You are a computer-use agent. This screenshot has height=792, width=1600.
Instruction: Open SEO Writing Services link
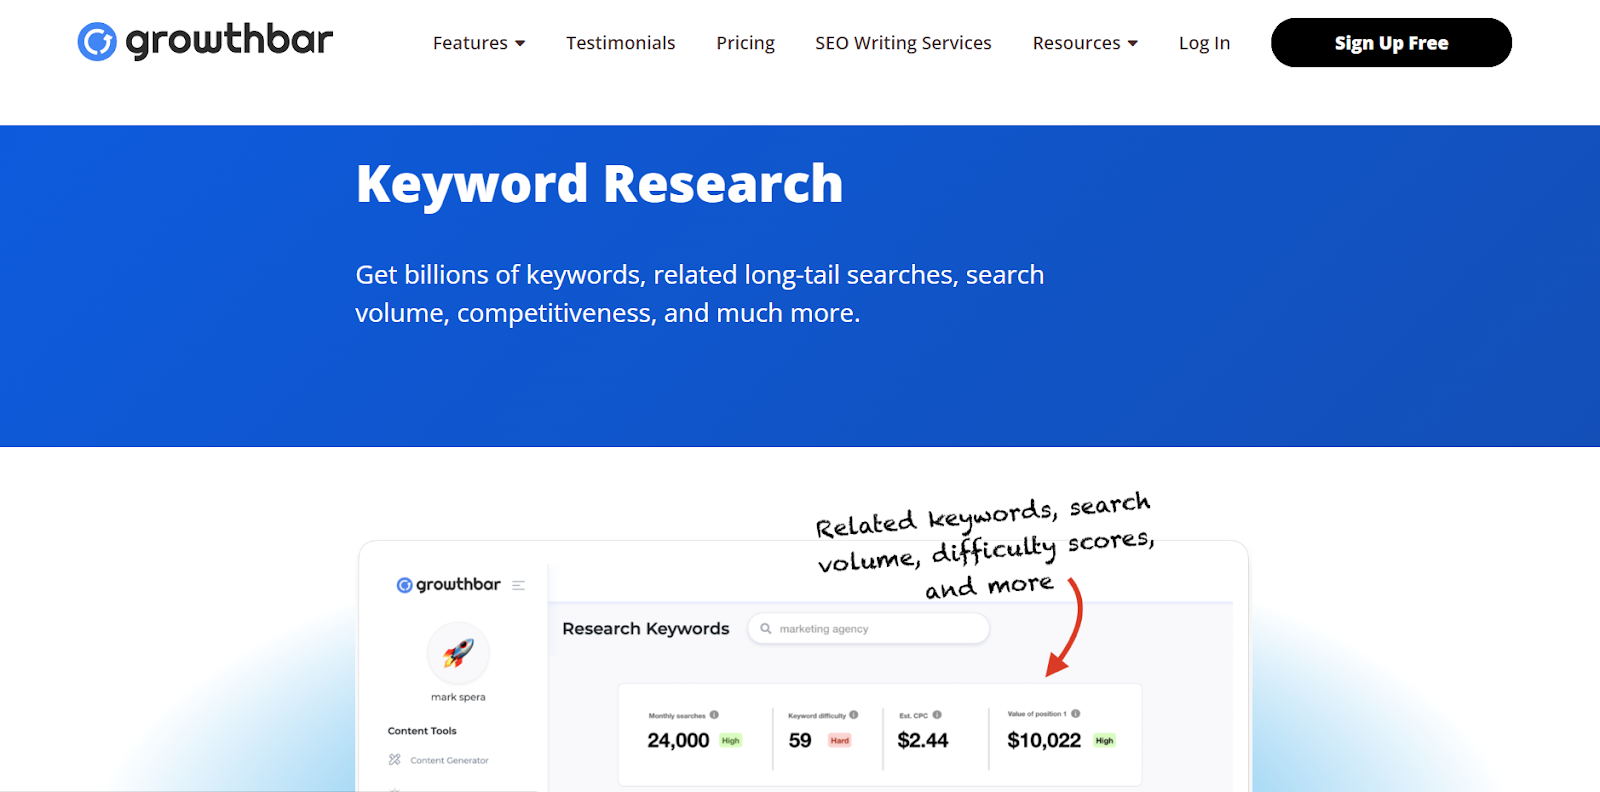[903, 43]
